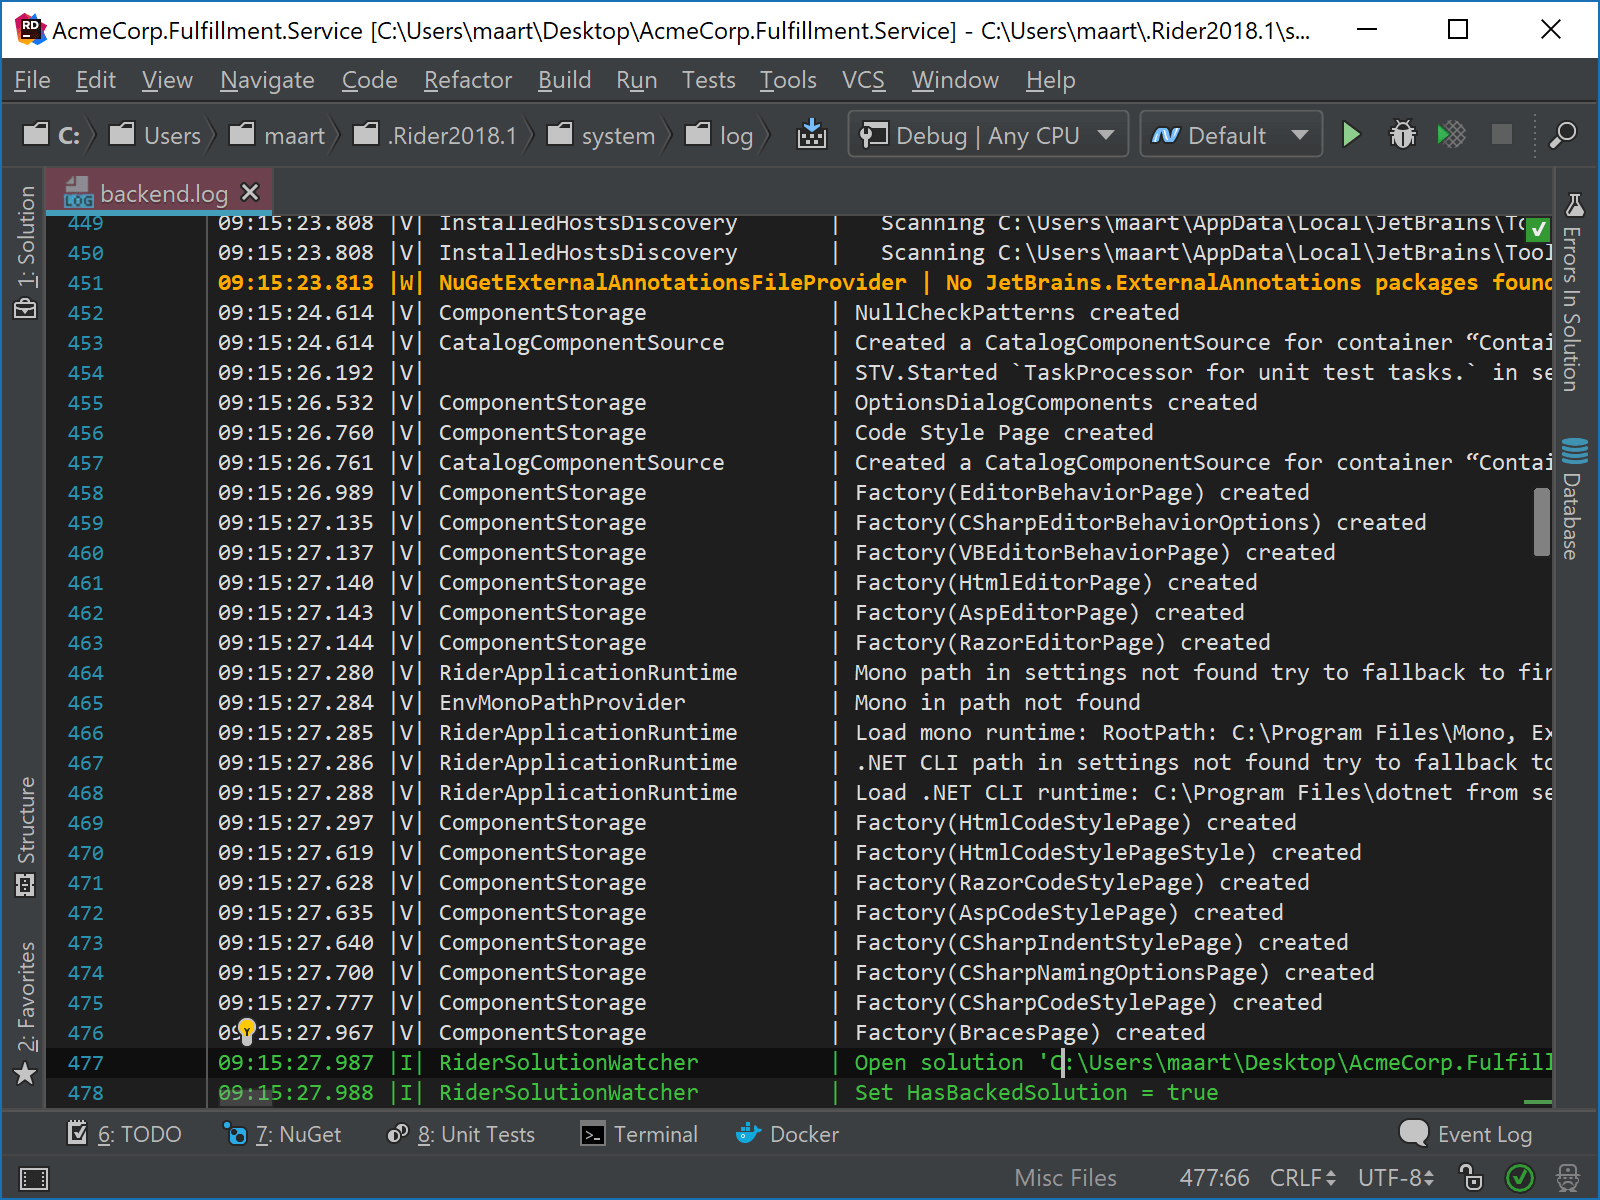Click the system breadcrumb folder
Viewport: 1600px width, 1200px height.
tap(601, 135)
